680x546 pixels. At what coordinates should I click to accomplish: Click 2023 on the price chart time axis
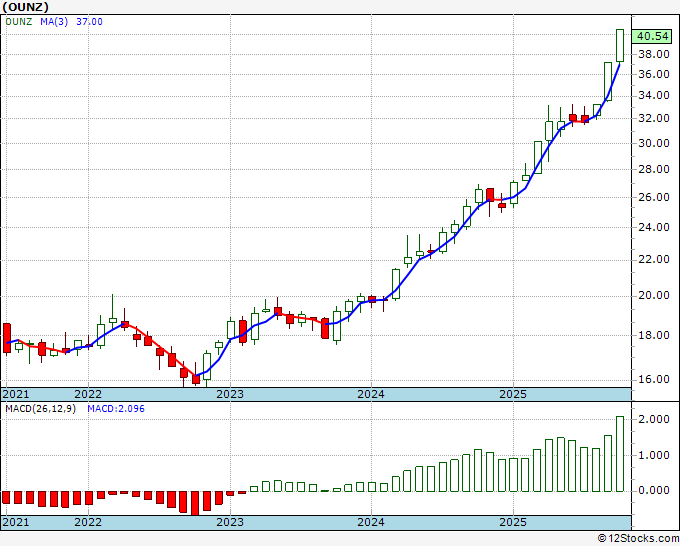(230, 394)
